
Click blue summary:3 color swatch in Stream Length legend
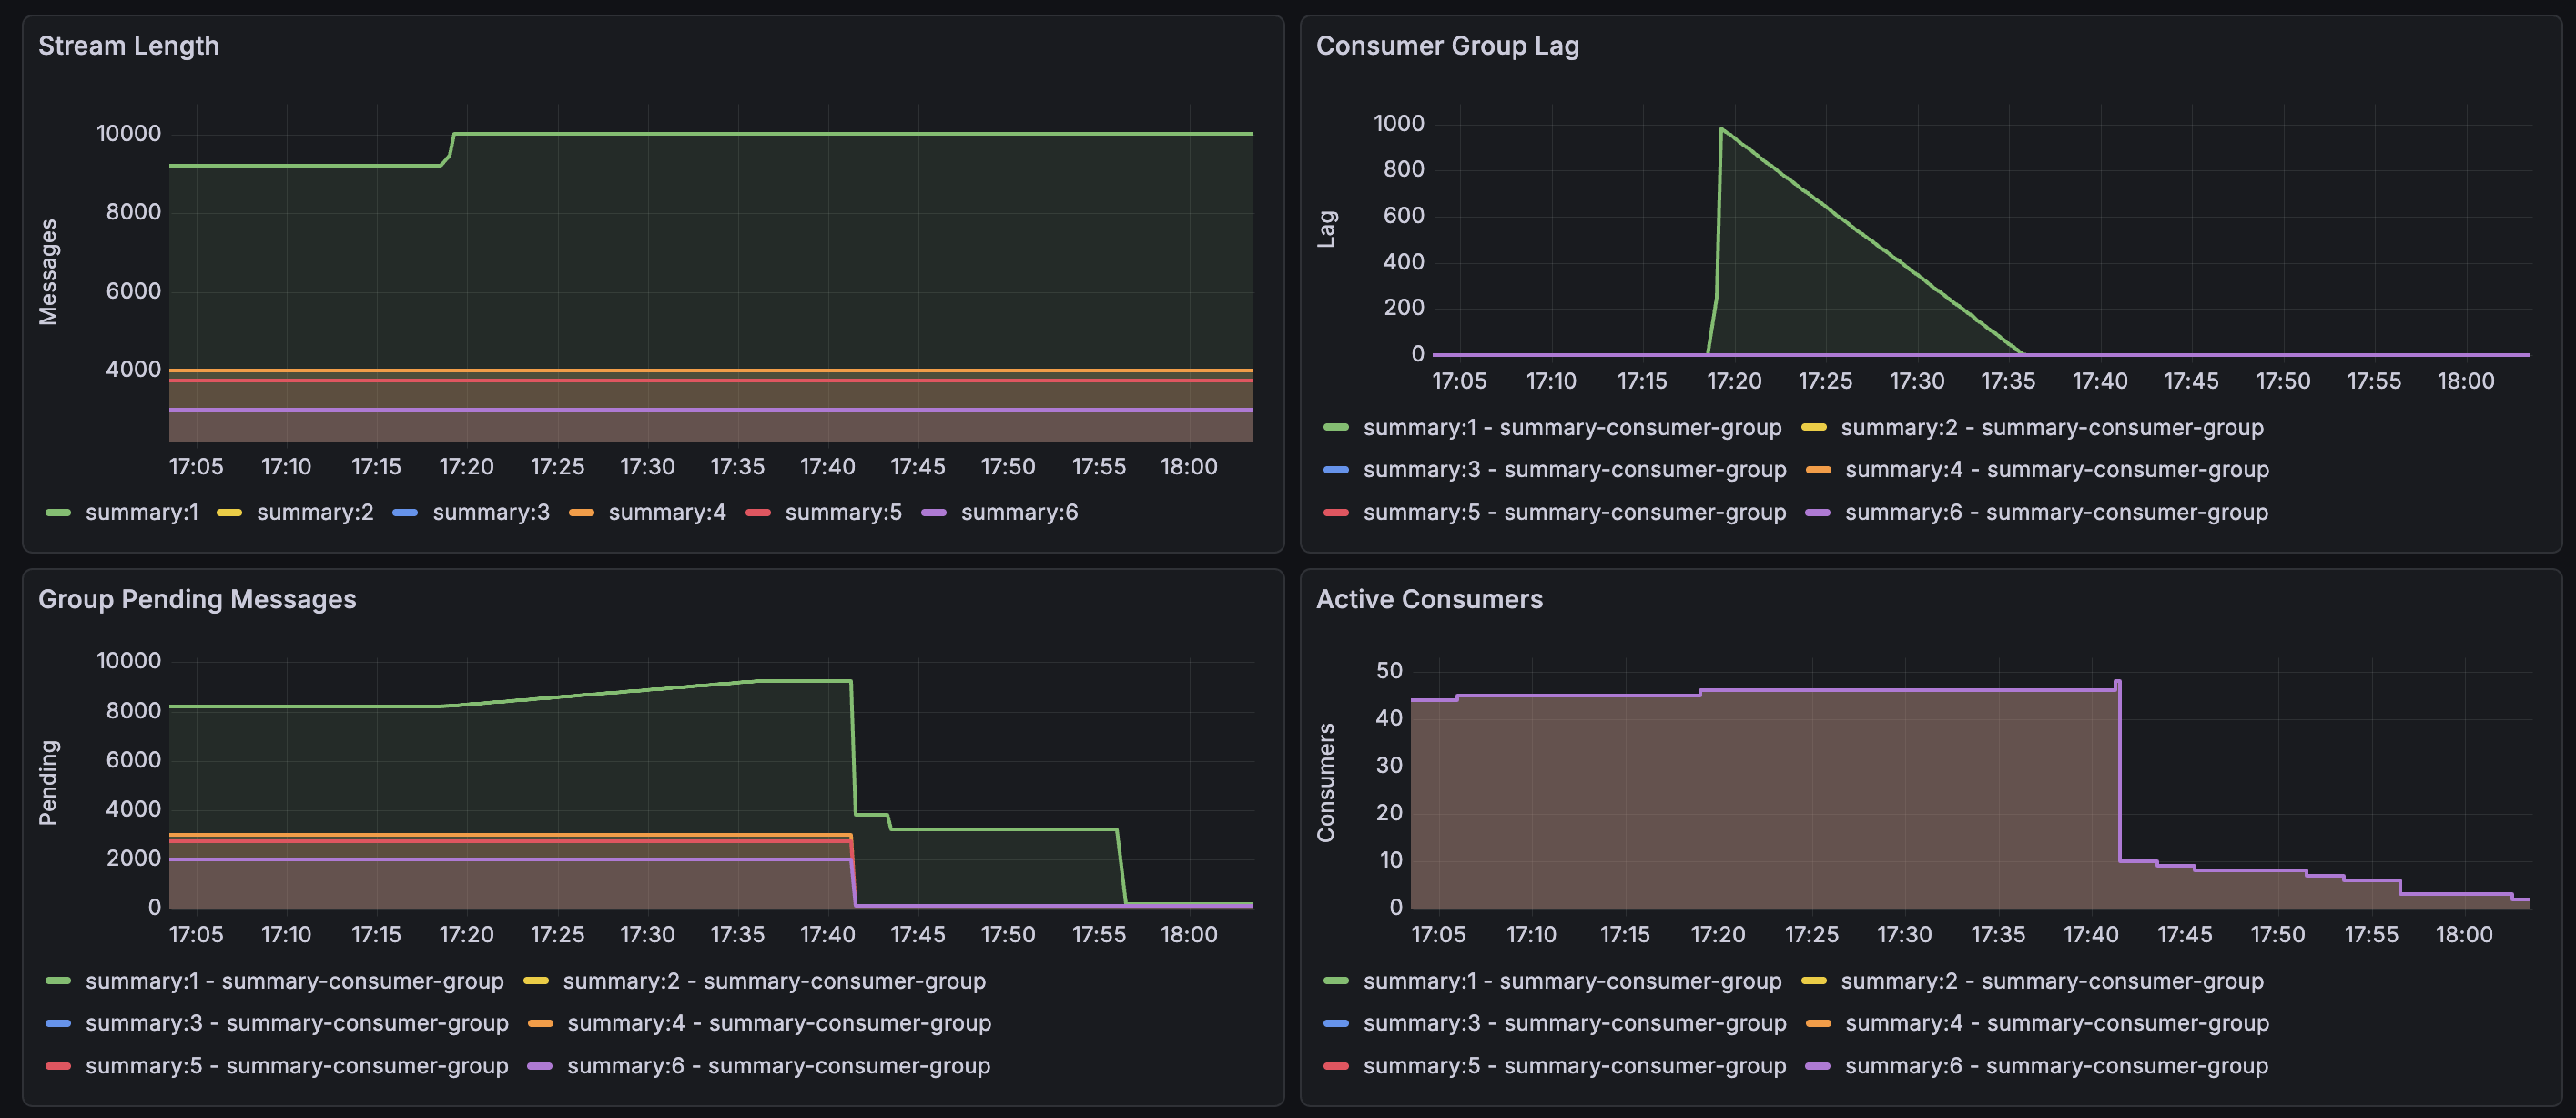[405, 513]
